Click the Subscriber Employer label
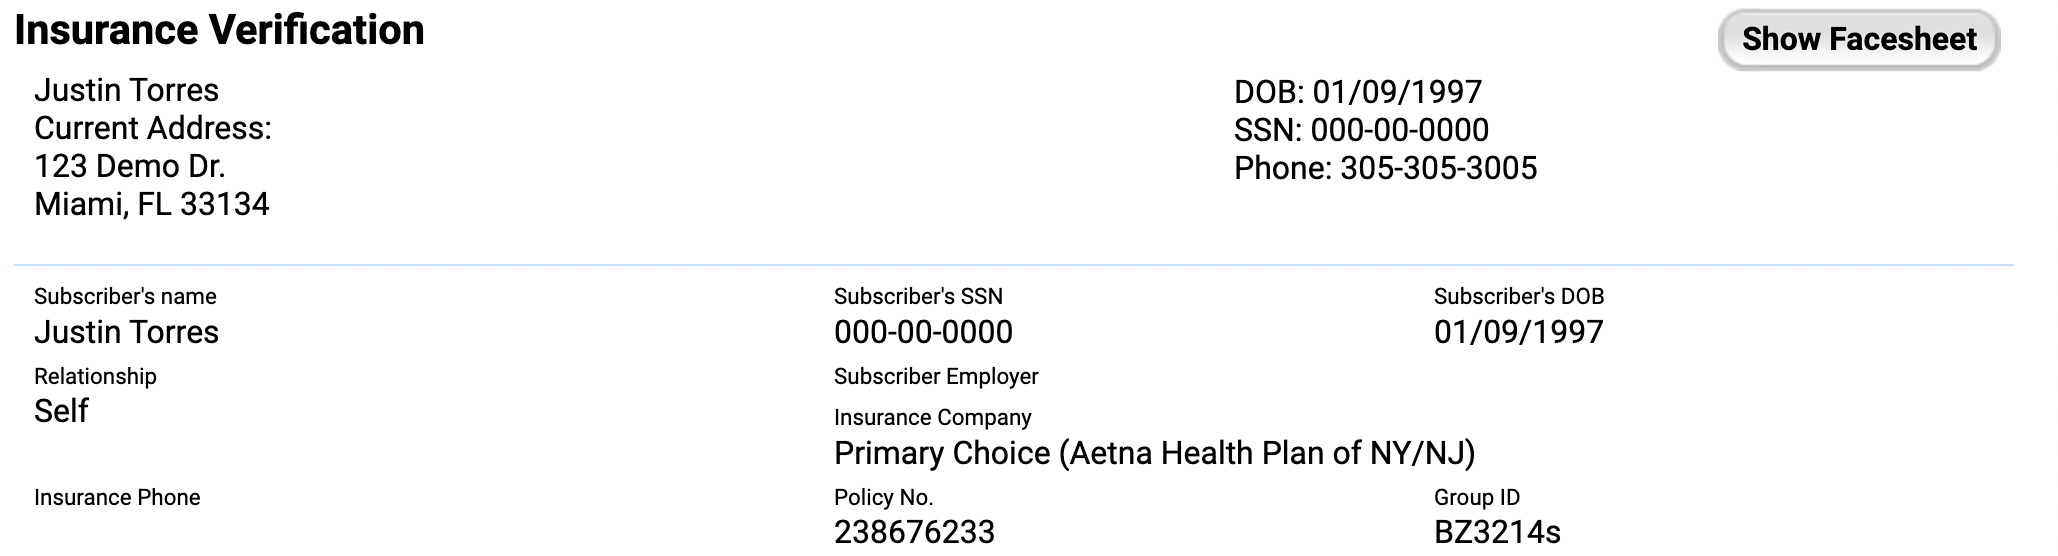 point(935,376)
